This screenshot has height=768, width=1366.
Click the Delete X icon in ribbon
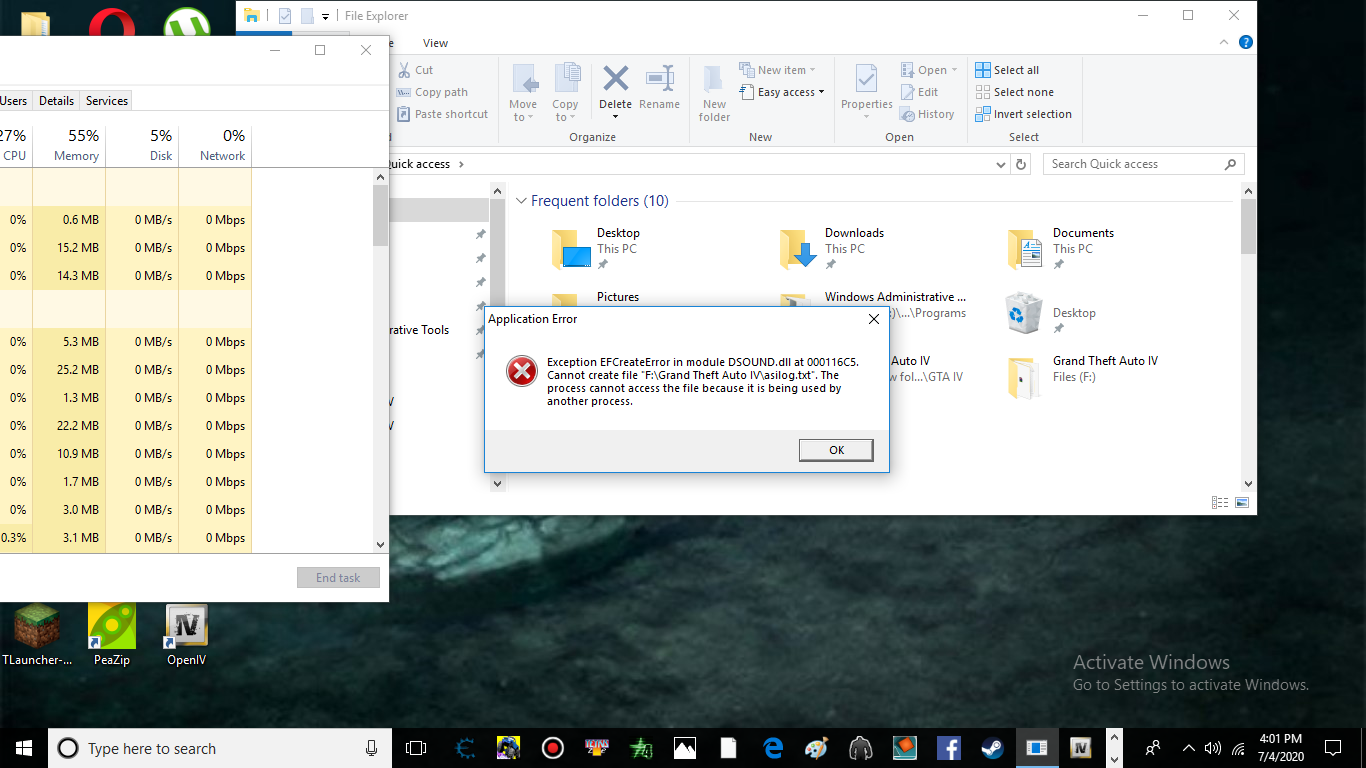tap(615, 79)
